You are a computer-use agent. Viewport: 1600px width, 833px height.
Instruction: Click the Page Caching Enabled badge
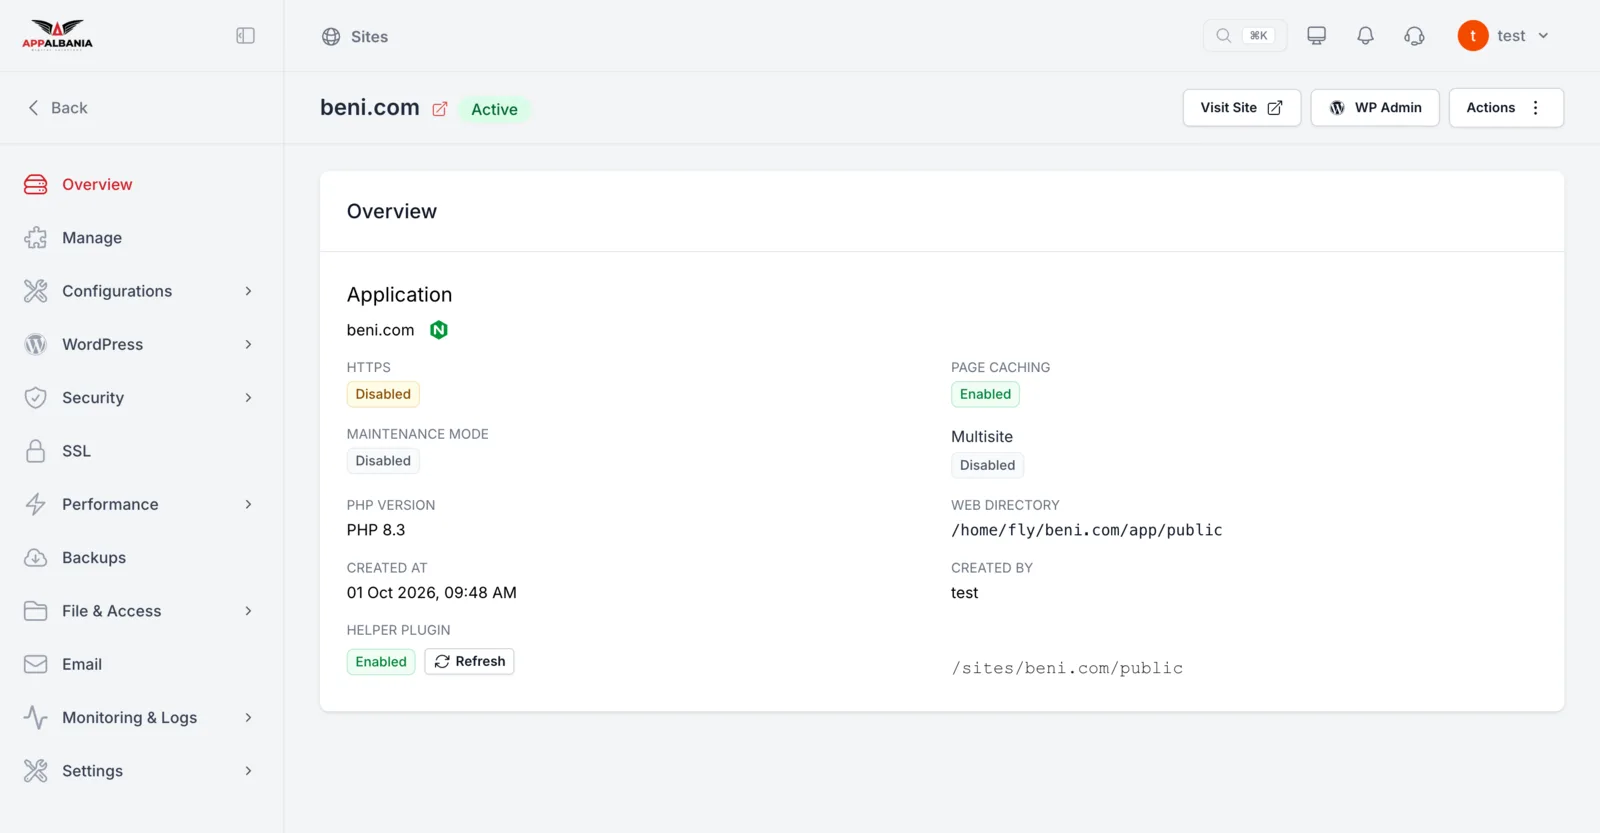[x=985, y=394]
